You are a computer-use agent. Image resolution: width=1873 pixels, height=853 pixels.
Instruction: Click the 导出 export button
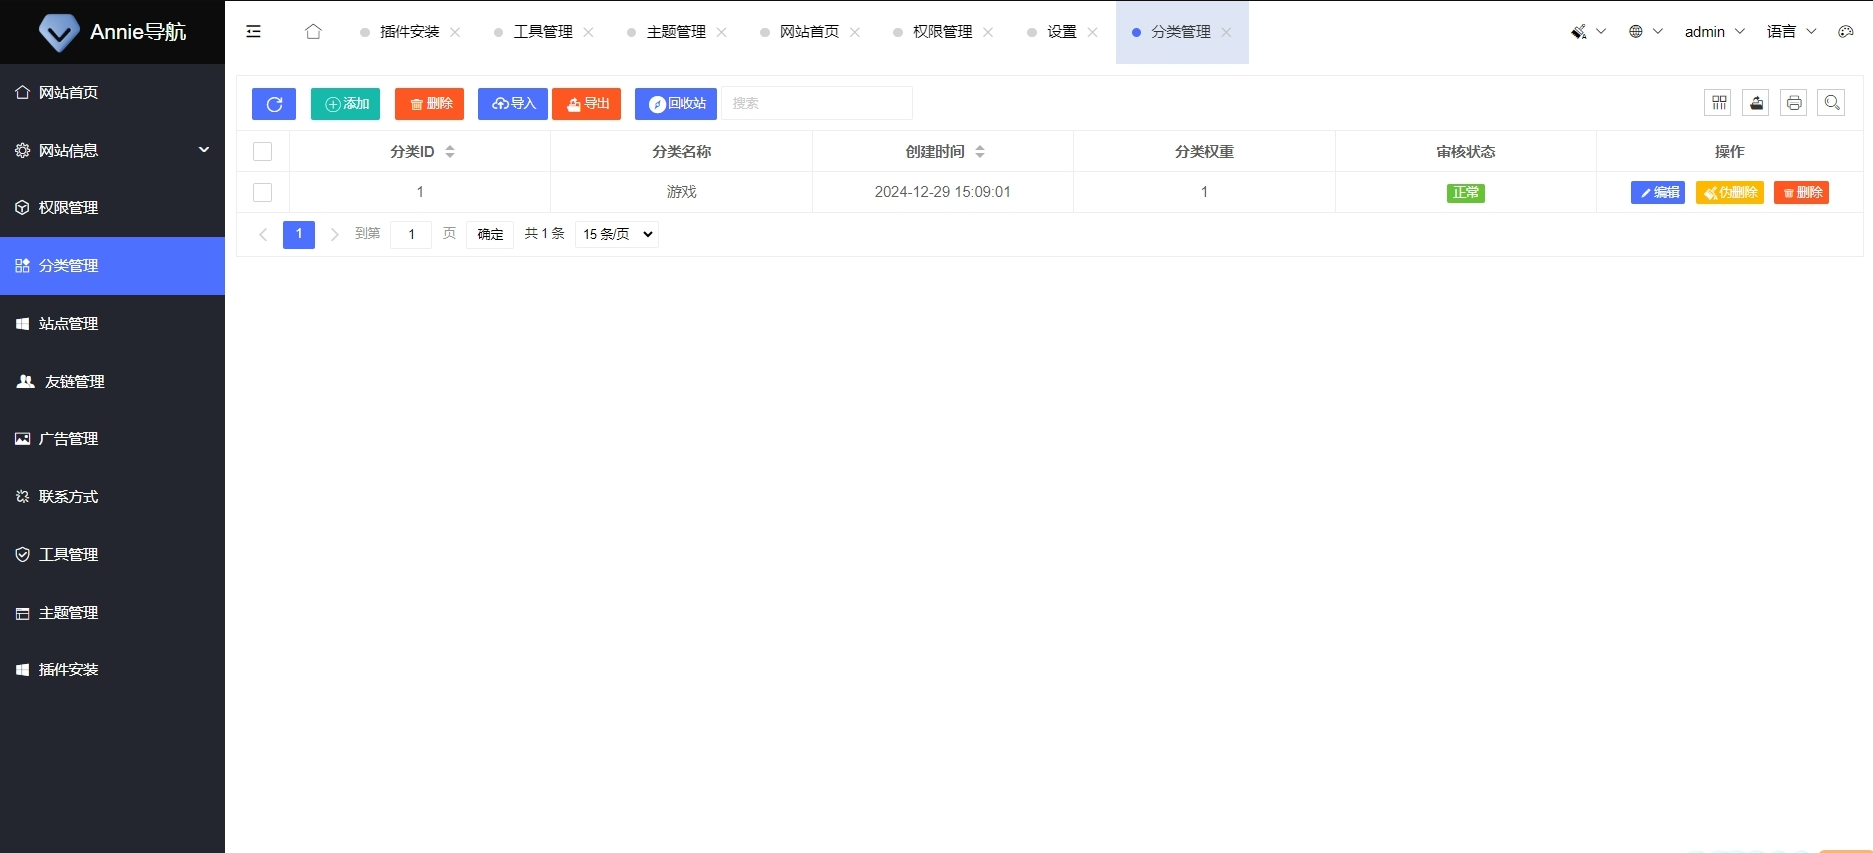click(x=587, y=104)
